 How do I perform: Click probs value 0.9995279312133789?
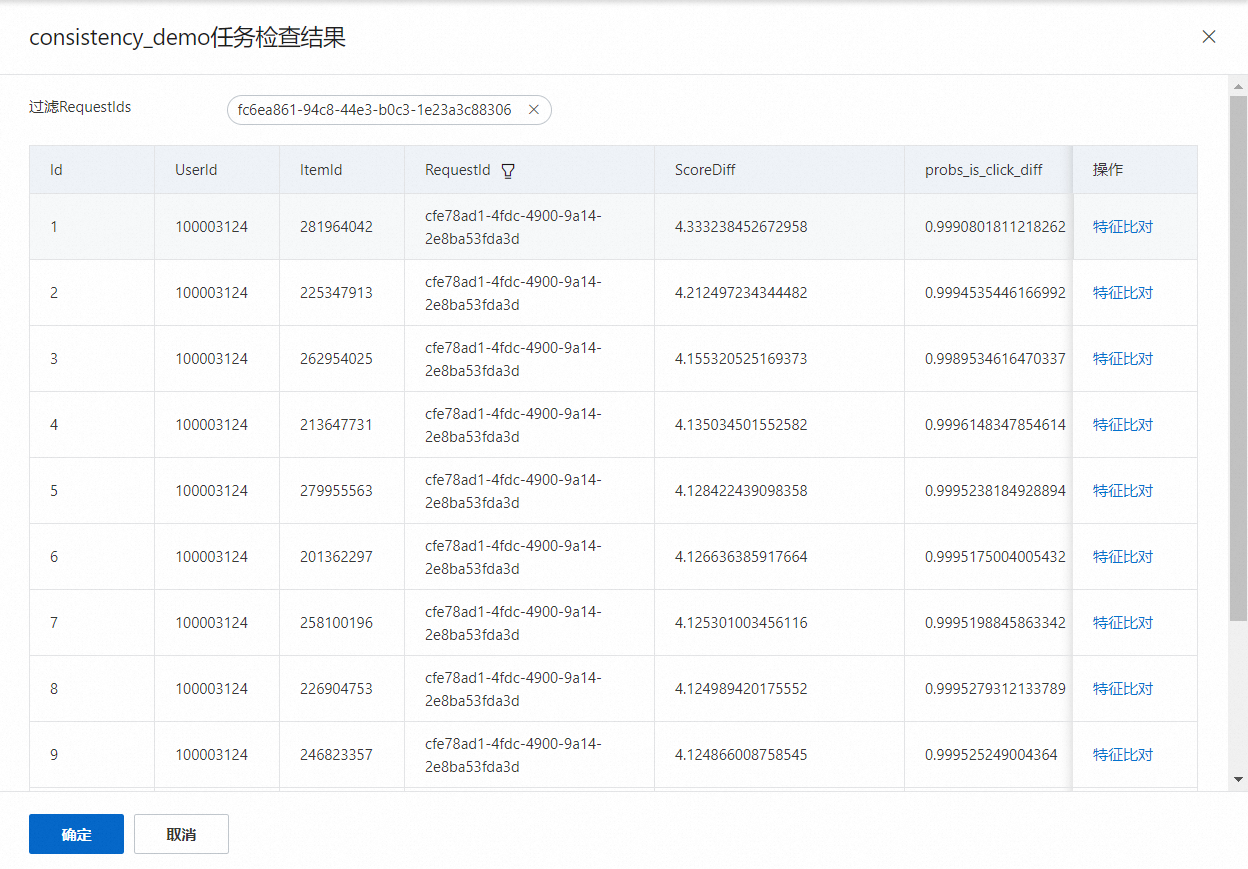coord(995,689)
